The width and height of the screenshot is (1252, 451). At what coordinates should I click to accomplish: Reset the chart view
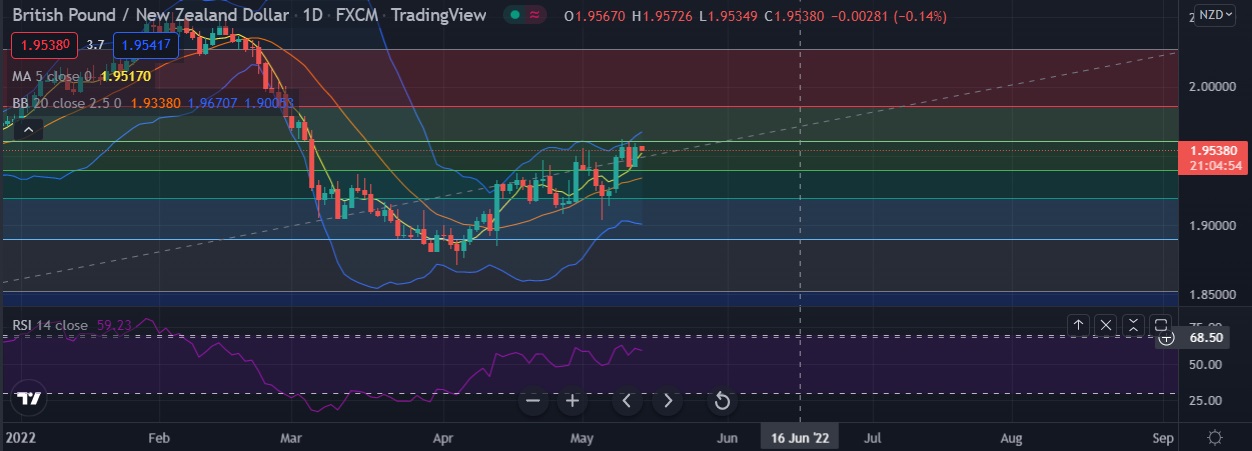(x=721, y=402)
